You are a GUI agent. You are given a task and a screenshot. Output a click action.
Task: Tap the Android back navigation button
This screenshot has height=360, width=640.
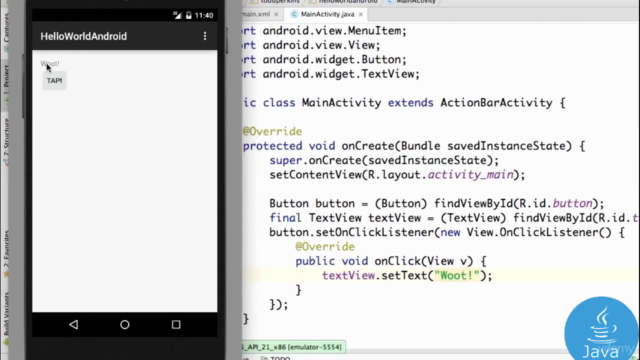[73, 324]
